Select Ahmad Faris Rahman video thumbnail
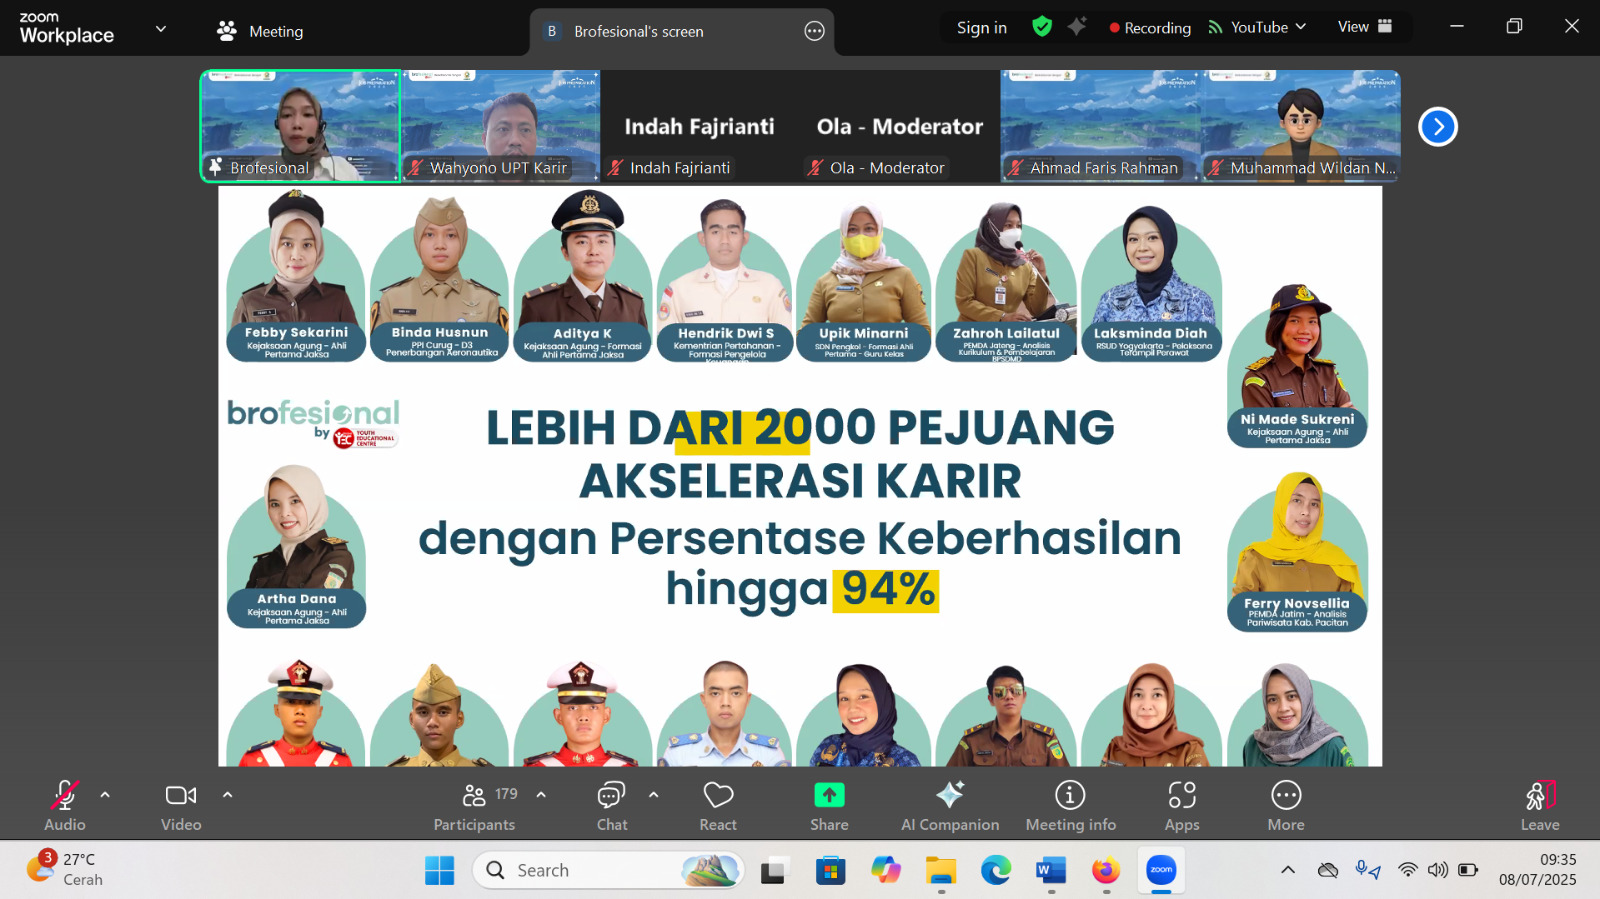Screen dimensions: 1600x899 point(1100,126)
